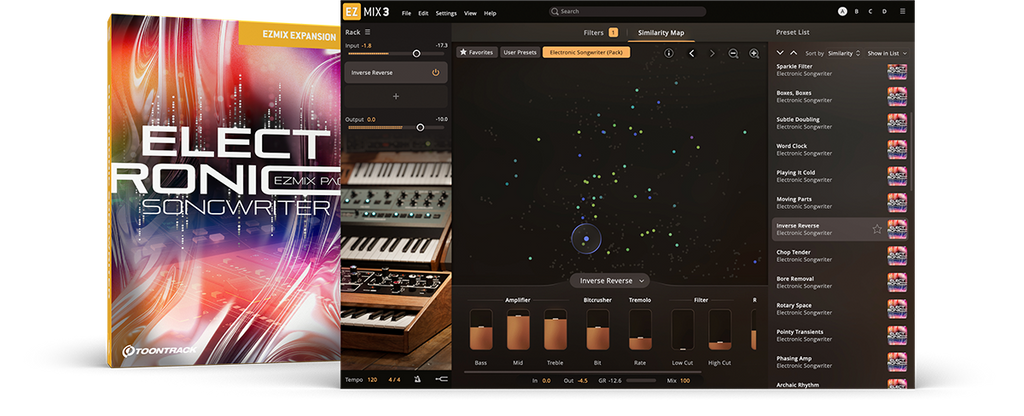Image resolution: width=1024 pixels, height=416 pixels.
Task: Select the previous preset with the up chevron
Action: pyautogui.click(x=793, y=53)
